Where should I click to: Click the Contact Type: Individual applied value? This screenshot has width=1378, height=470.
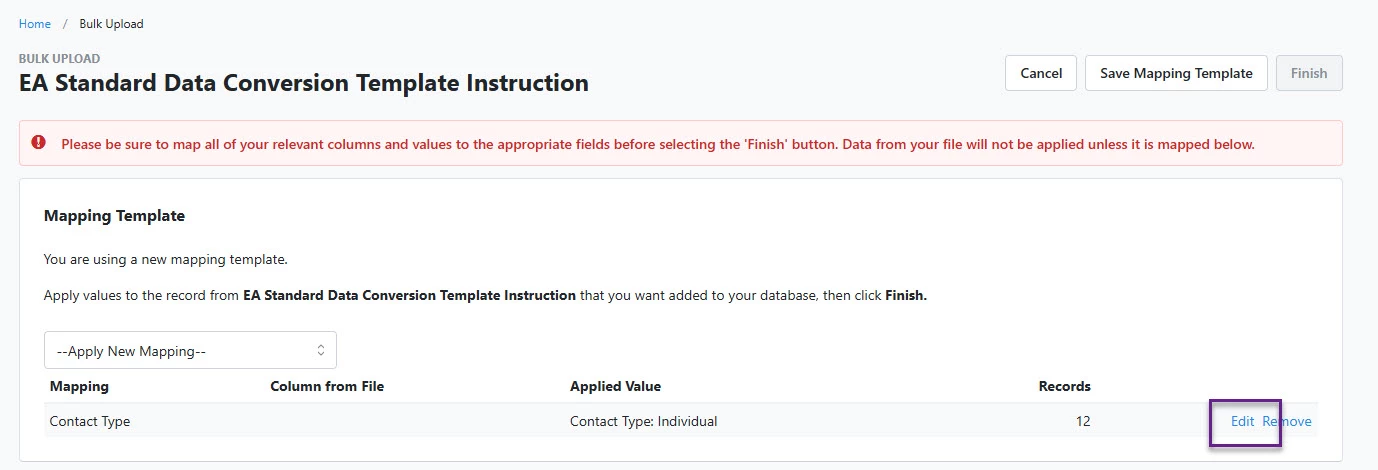[644, 421]
